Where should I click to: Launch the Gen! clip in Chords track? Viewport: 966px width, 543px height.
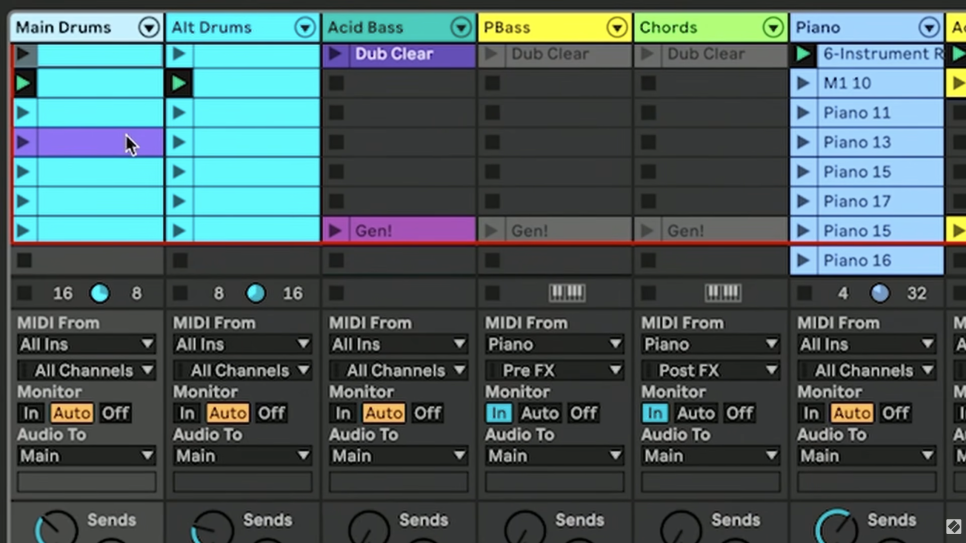(x=647, y=231)
